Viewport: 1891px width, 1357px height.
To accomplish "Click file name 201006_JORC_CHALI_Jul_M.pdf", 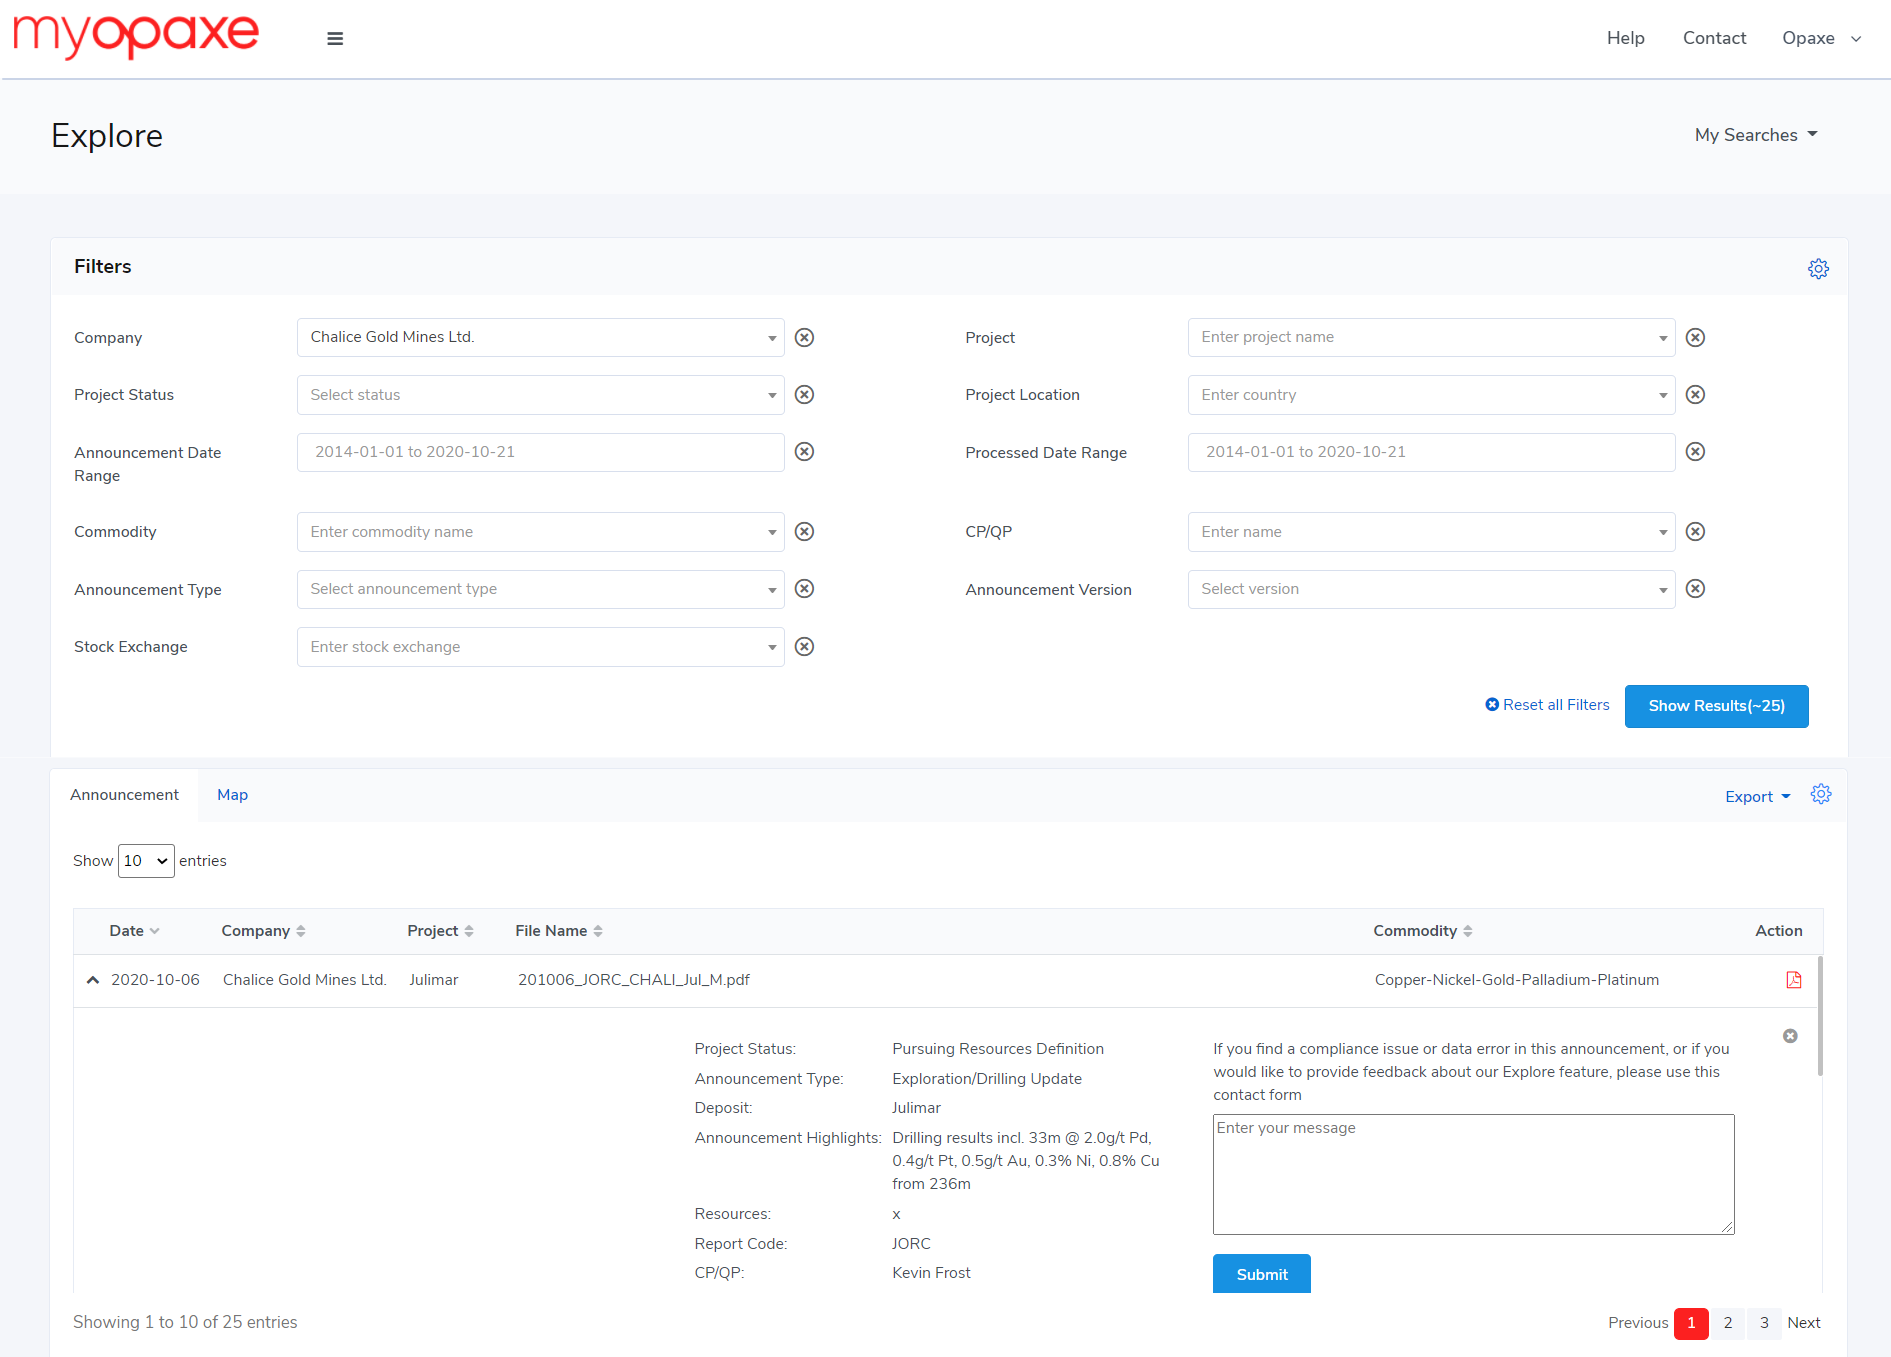I will 633,980.
